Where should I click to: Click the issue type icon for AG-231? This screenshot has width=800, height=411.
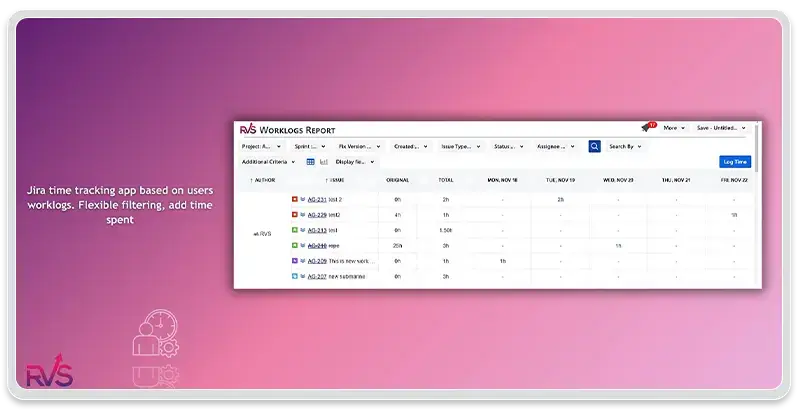click(294, 199)
